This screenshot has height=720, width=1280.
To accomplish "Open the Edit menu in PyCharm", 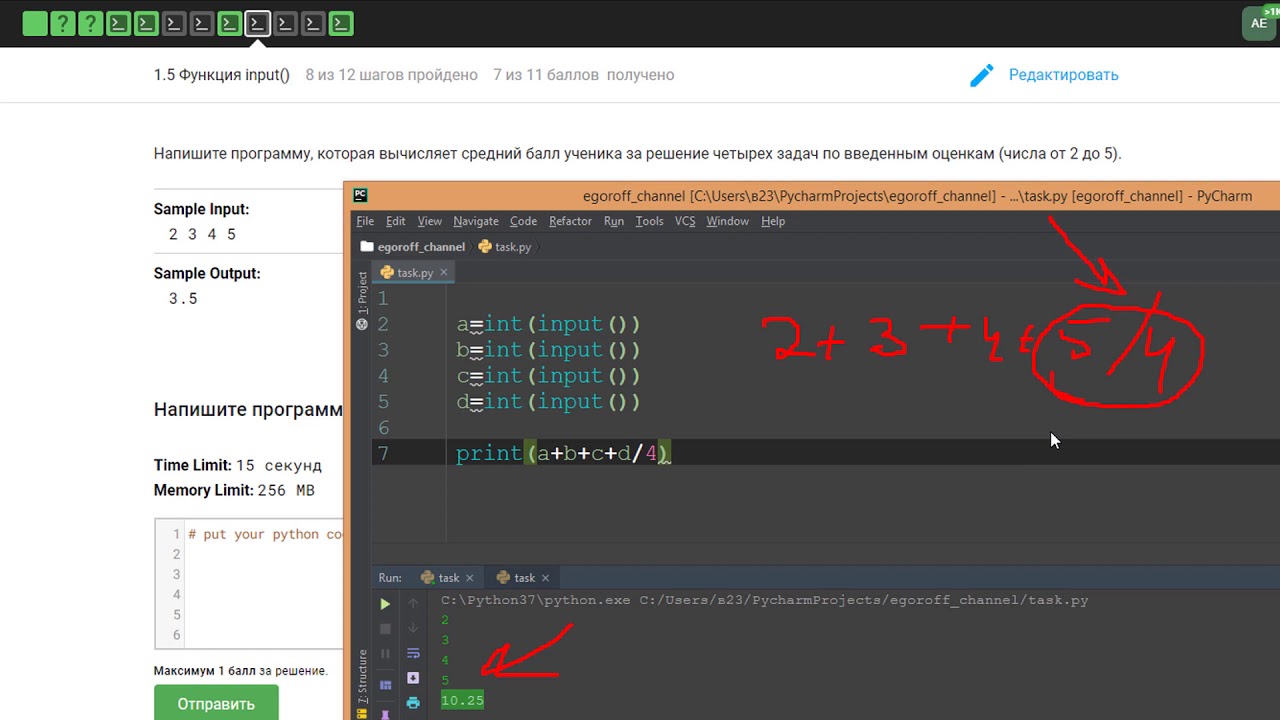I will pos(396,221).
